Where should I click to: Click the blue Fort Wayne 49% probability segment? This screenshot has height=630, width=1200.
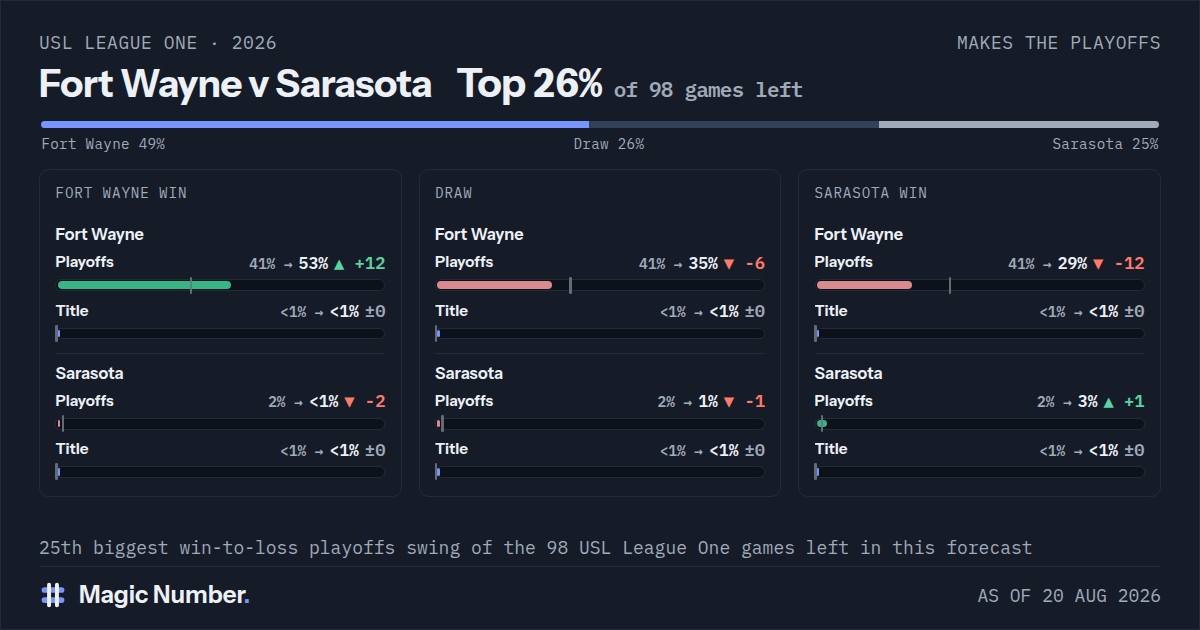pyautogui.click(x=315, y=125)
